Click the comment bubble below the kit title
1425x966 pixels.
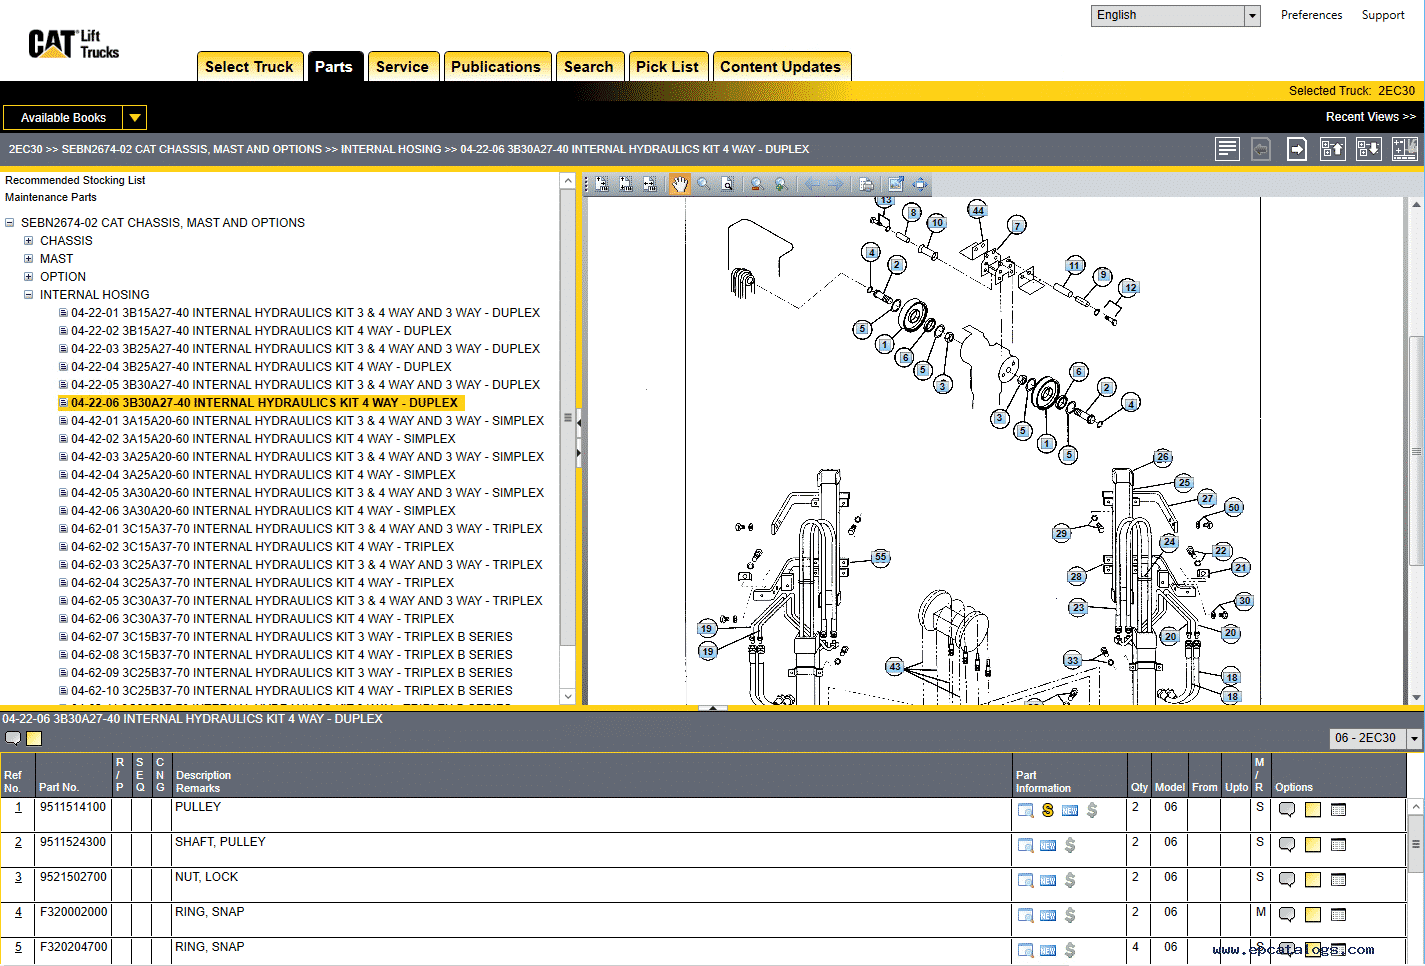13,738
